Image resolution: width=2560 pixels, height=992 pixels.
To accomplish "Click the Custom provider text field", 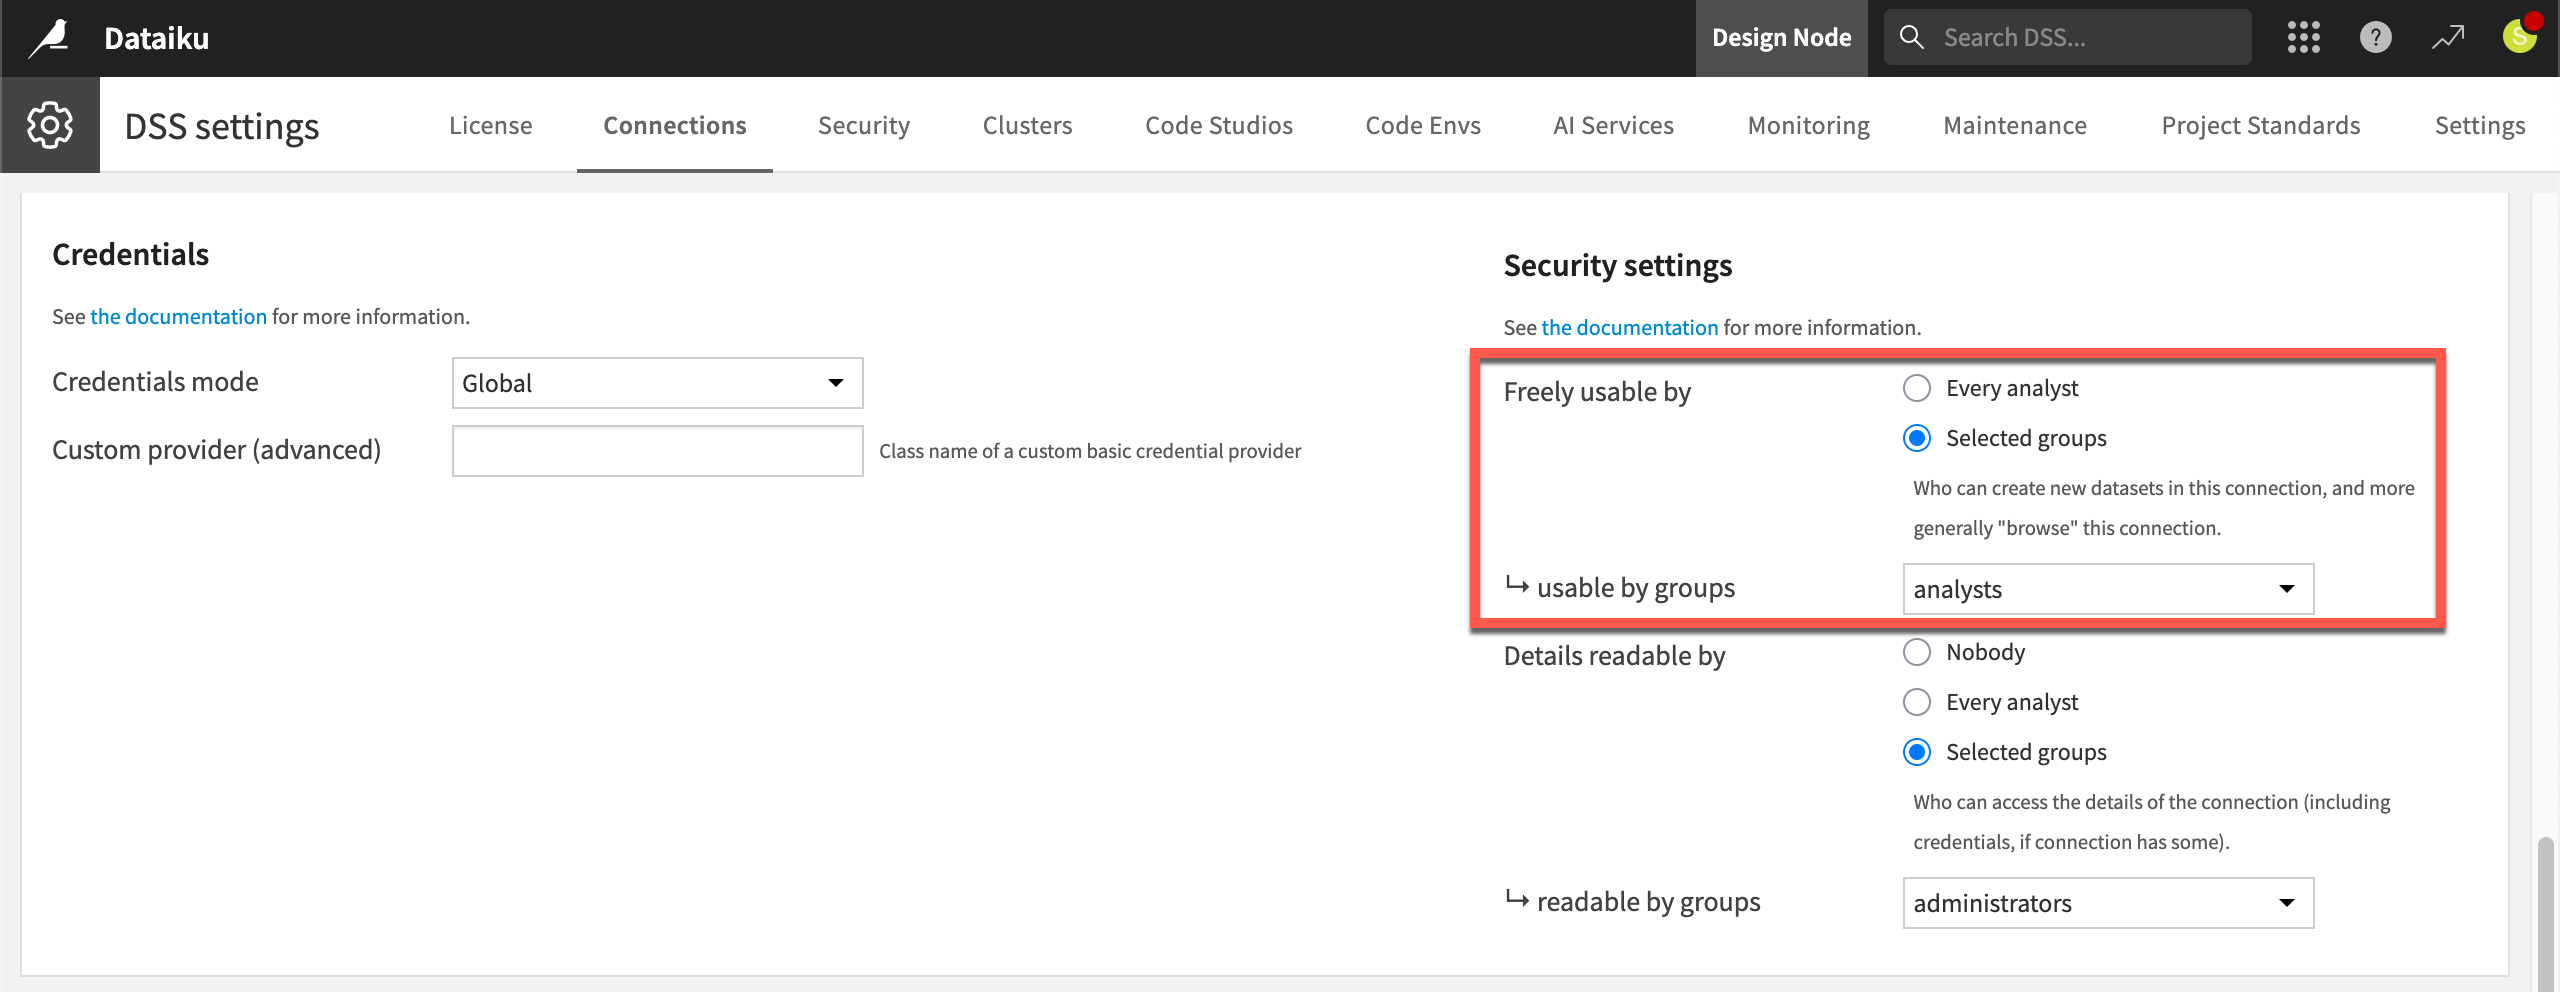I will [657, 451].
